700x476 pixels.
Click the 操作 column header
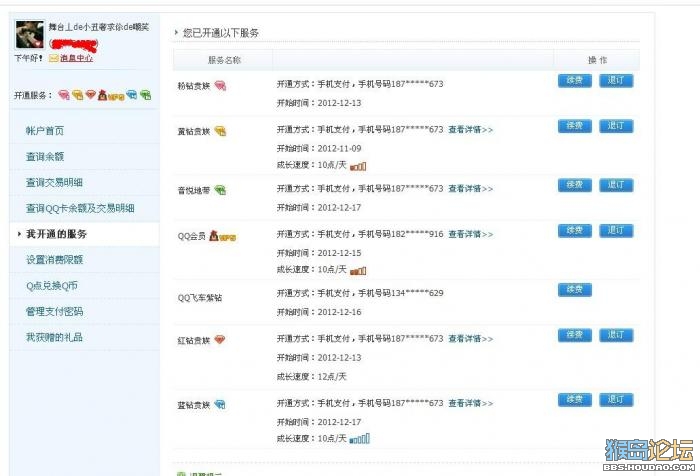pos(597,60)
